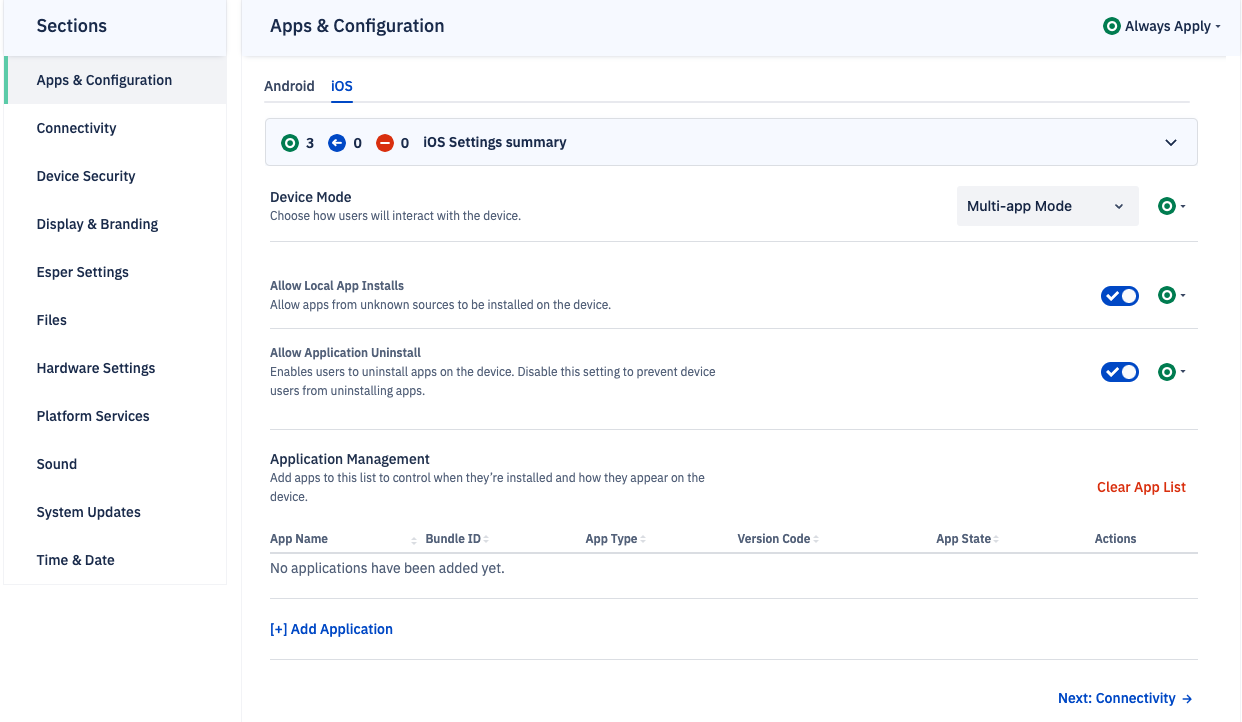Expand the iOS Settings summary chevron
1242x722 pixels.
point(1171,143)
